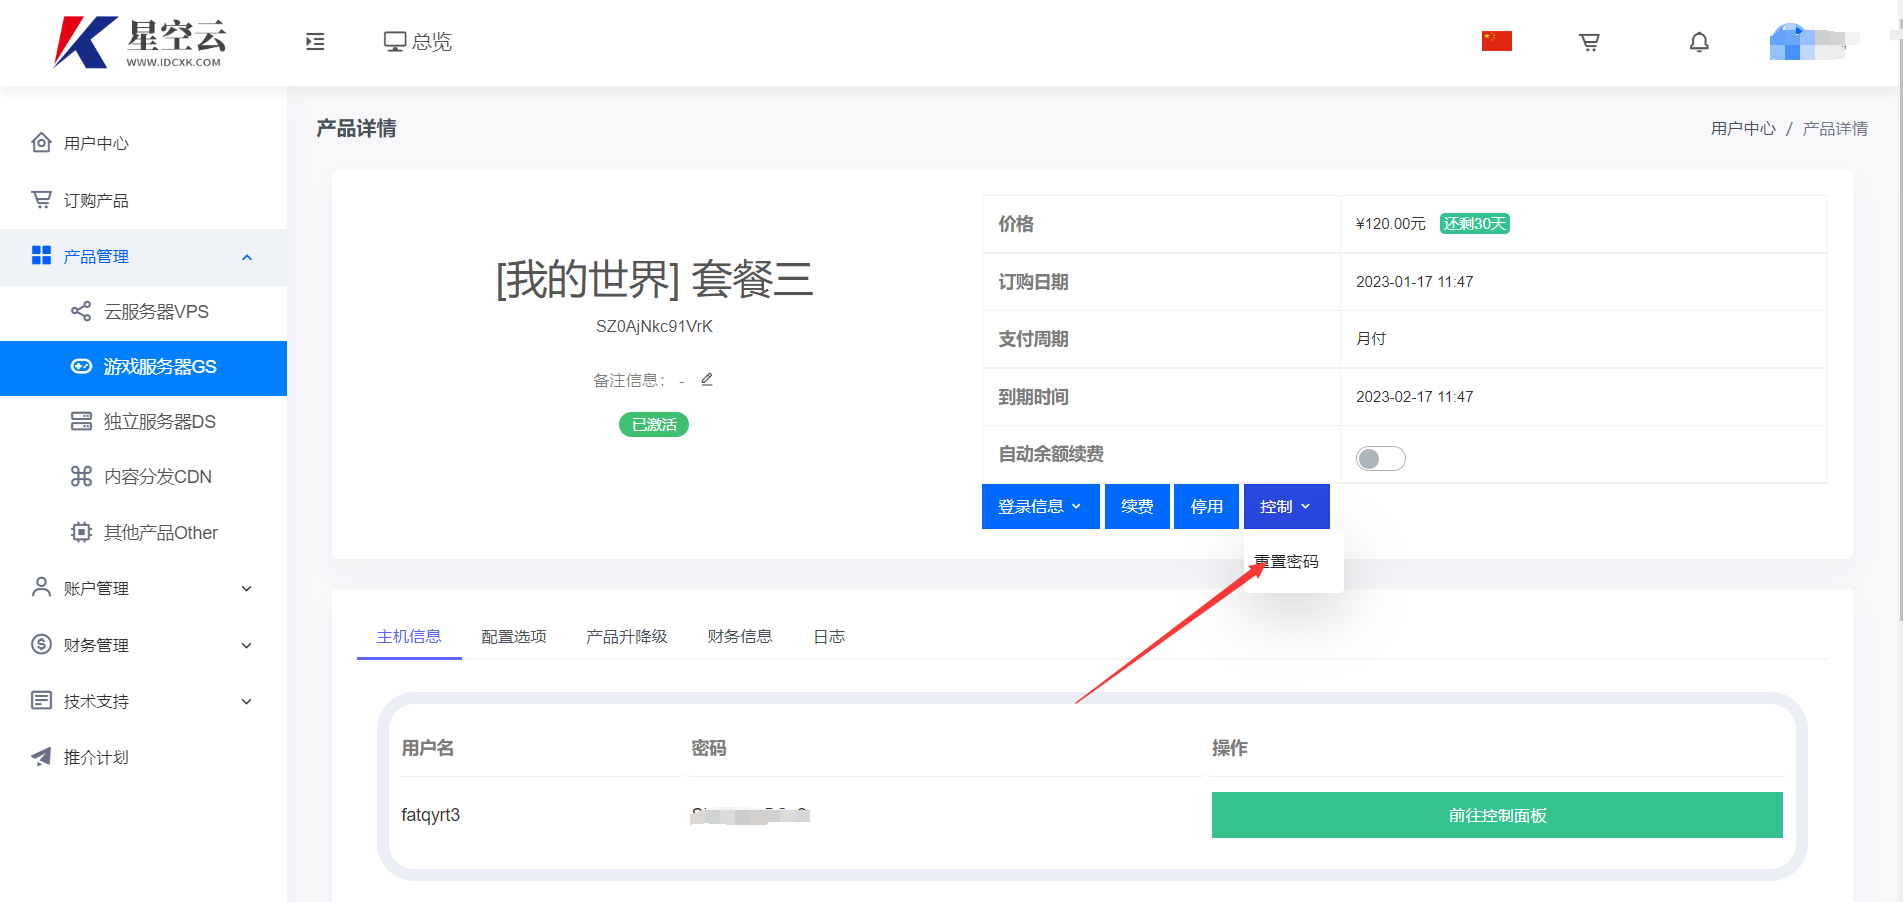The height and width of the screenshot is (902, 1903).
Task: Click the 续费 renew button
Action: 1137,506
